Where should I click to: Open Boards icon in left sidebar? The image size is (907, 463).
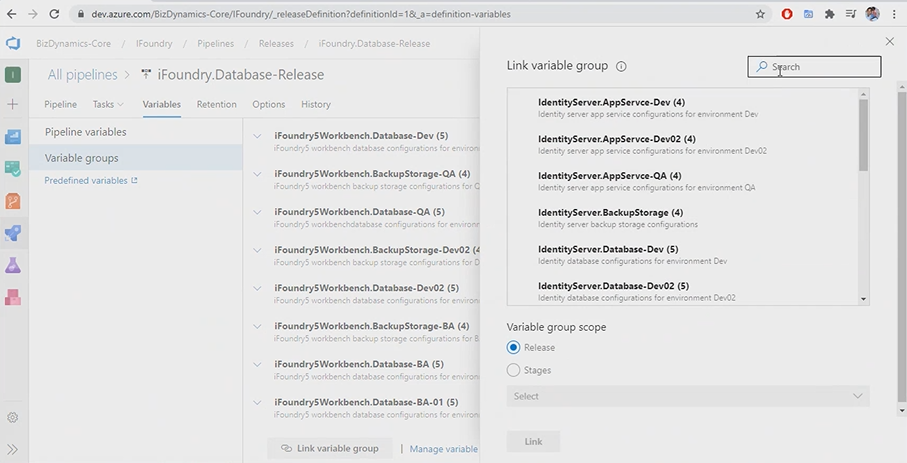click(x=13, y=137)
